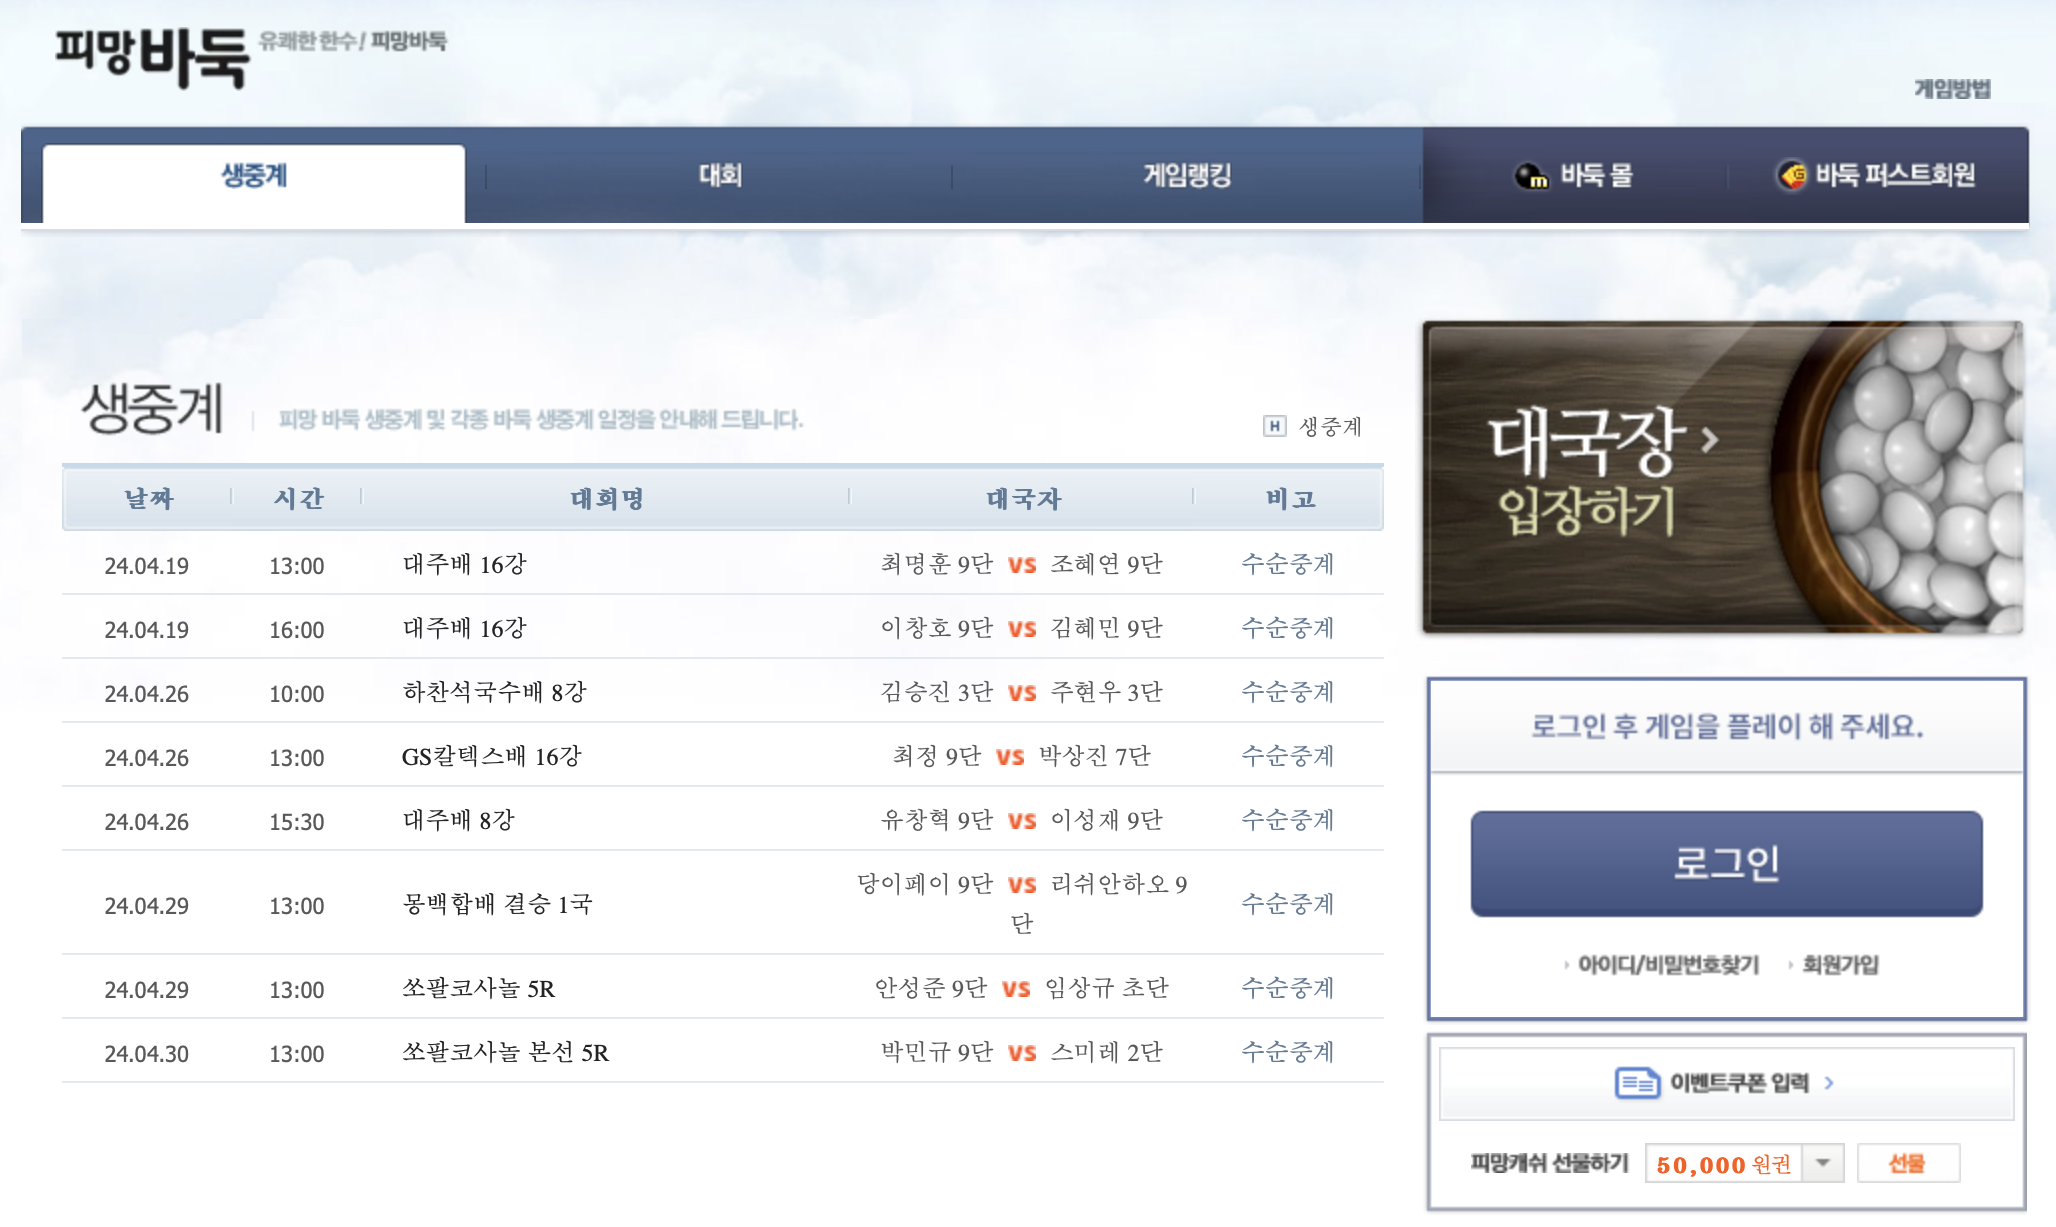2056x1227 pixels.
Task: Open 수순중계 for 박민규 vs 스미레 match
Action: tap(1287, 1052)
